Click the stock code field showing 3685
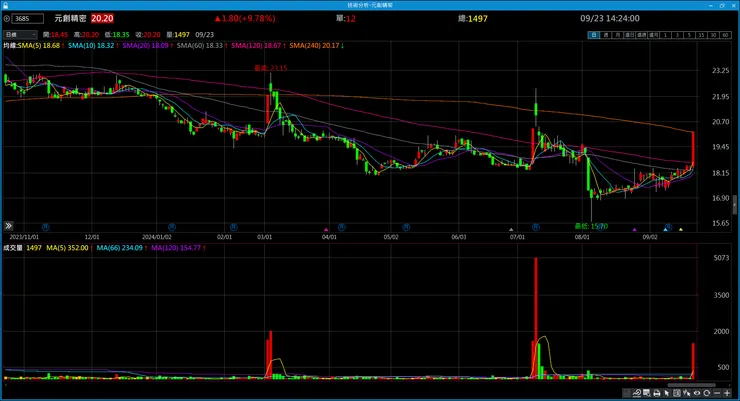This screenshot has width=740, height=401. [x=28, y=19]
